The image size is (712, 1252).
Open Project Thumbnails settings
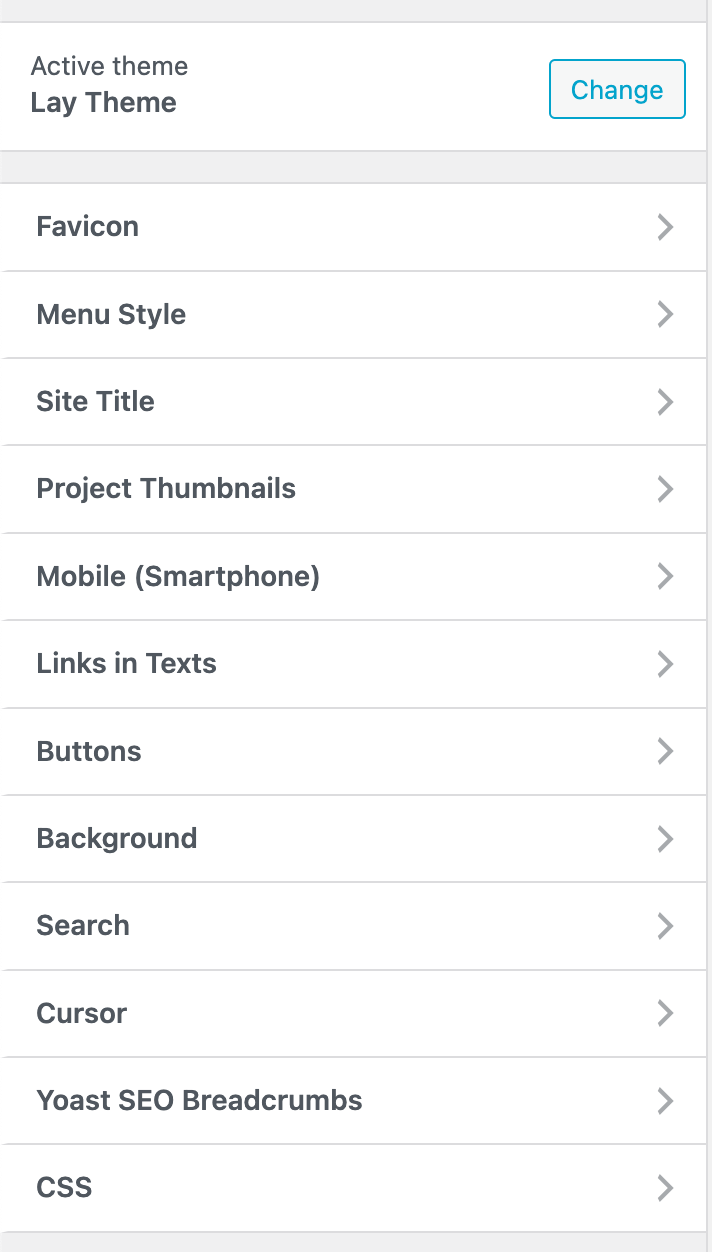tap(166, 489)
